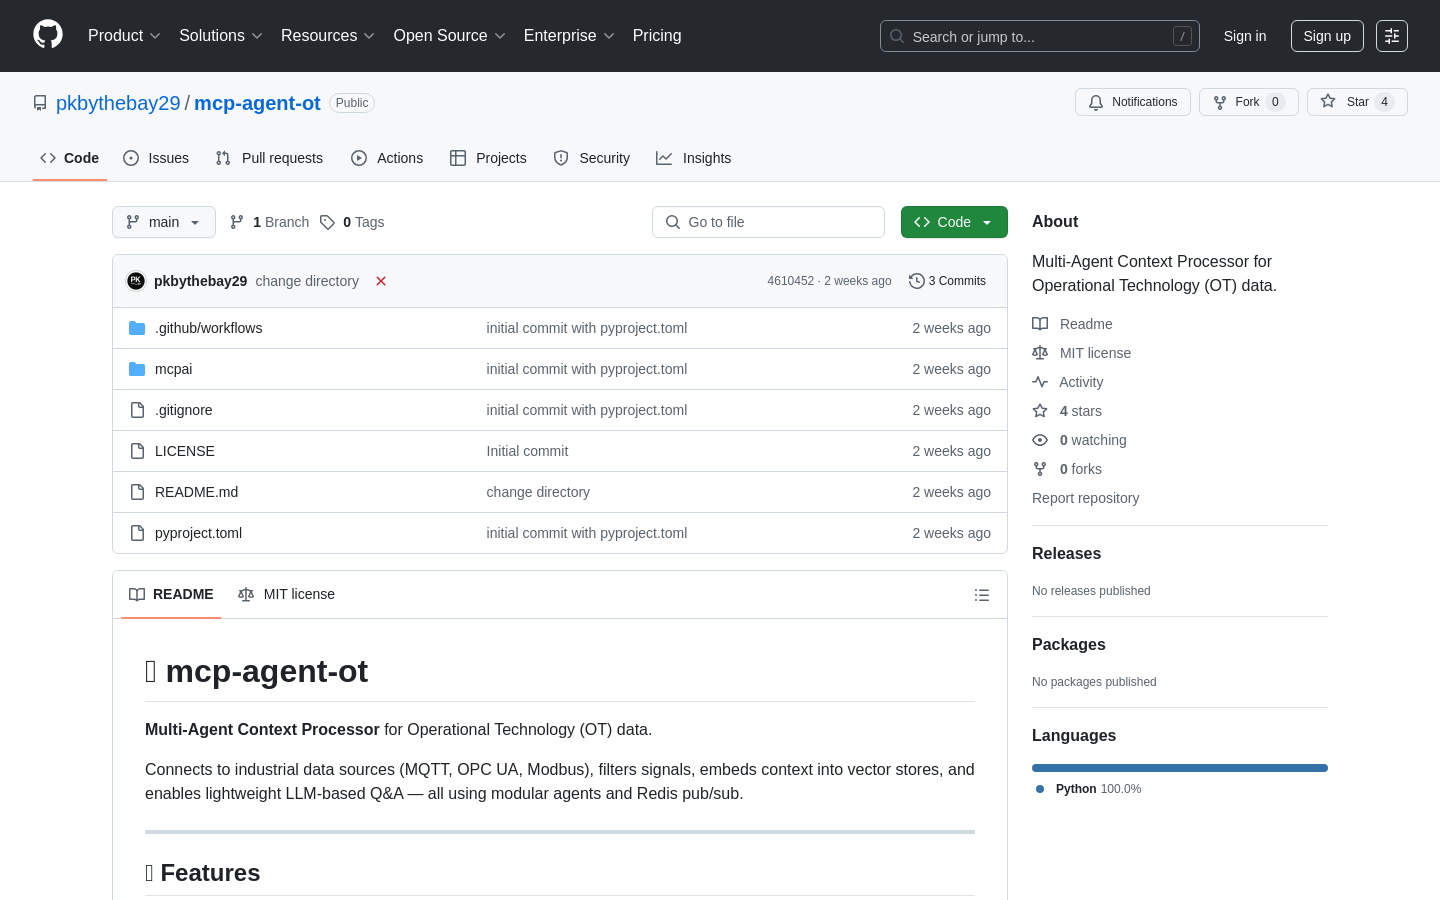This screenshot has height=900, width=1440.
Task: Click the pyproject.toml file icon
Action: click(x=137, y=533)
